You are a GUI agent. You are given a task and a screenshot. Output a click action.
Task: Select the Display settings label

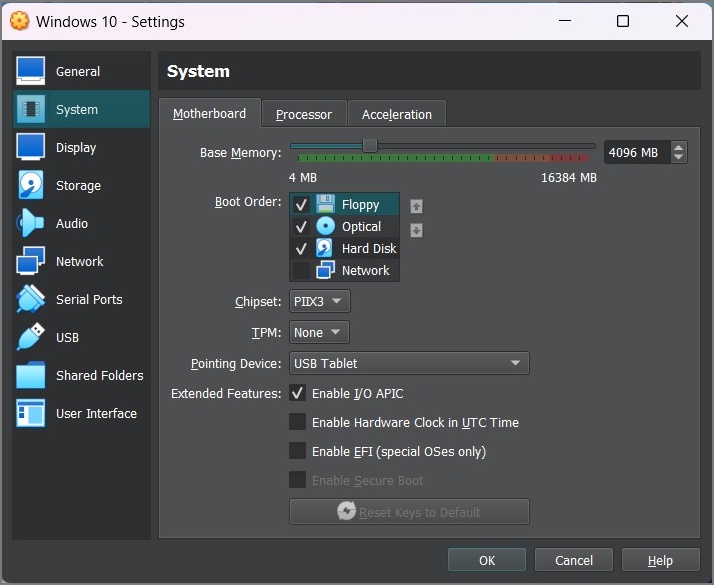pyautogui.click(x=76, y=148)
